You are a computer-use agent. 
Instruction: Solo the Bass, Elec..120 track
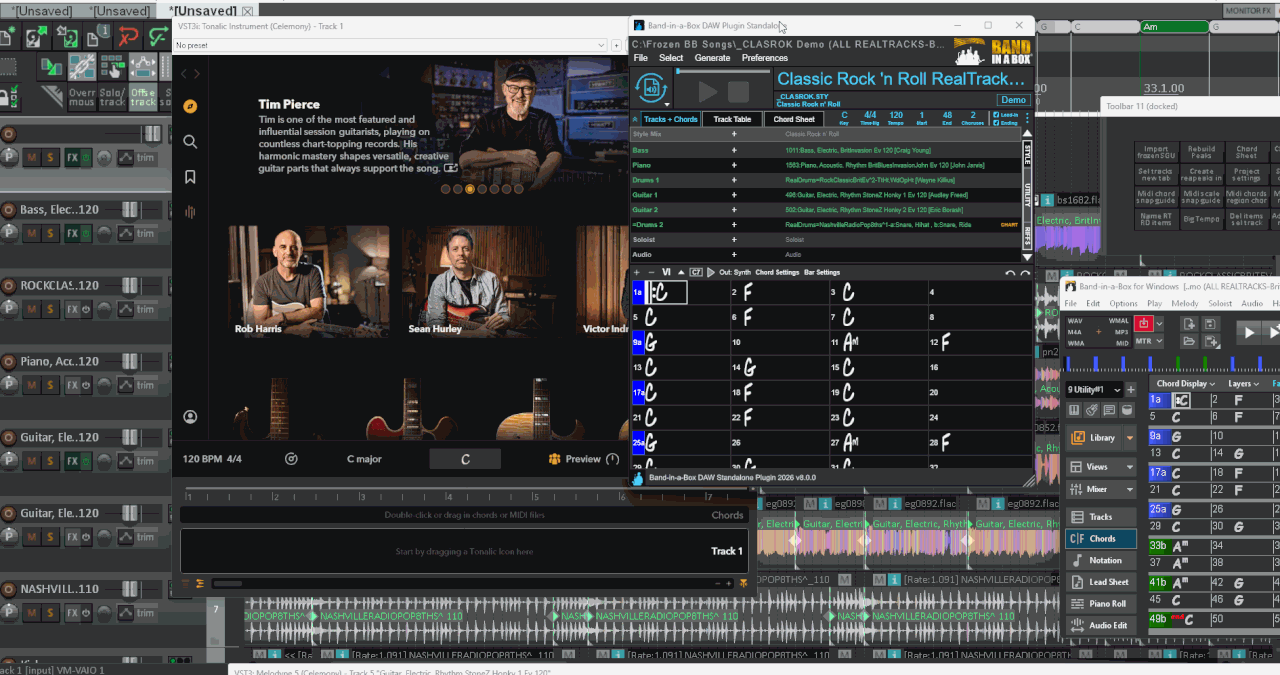49,234
